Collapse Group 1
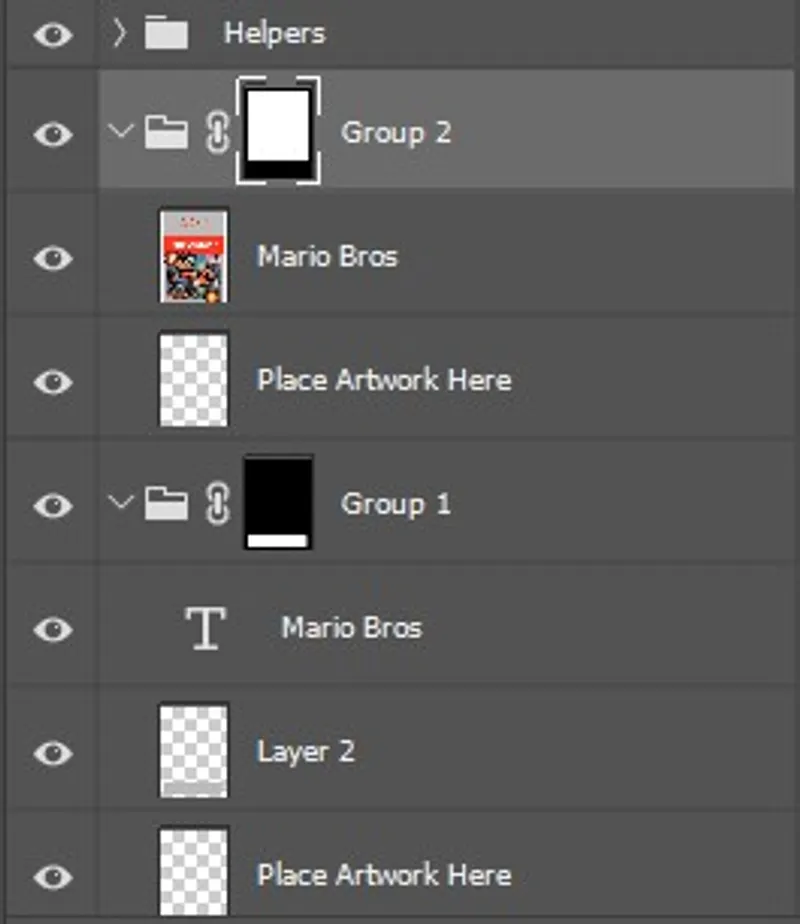 120,504
